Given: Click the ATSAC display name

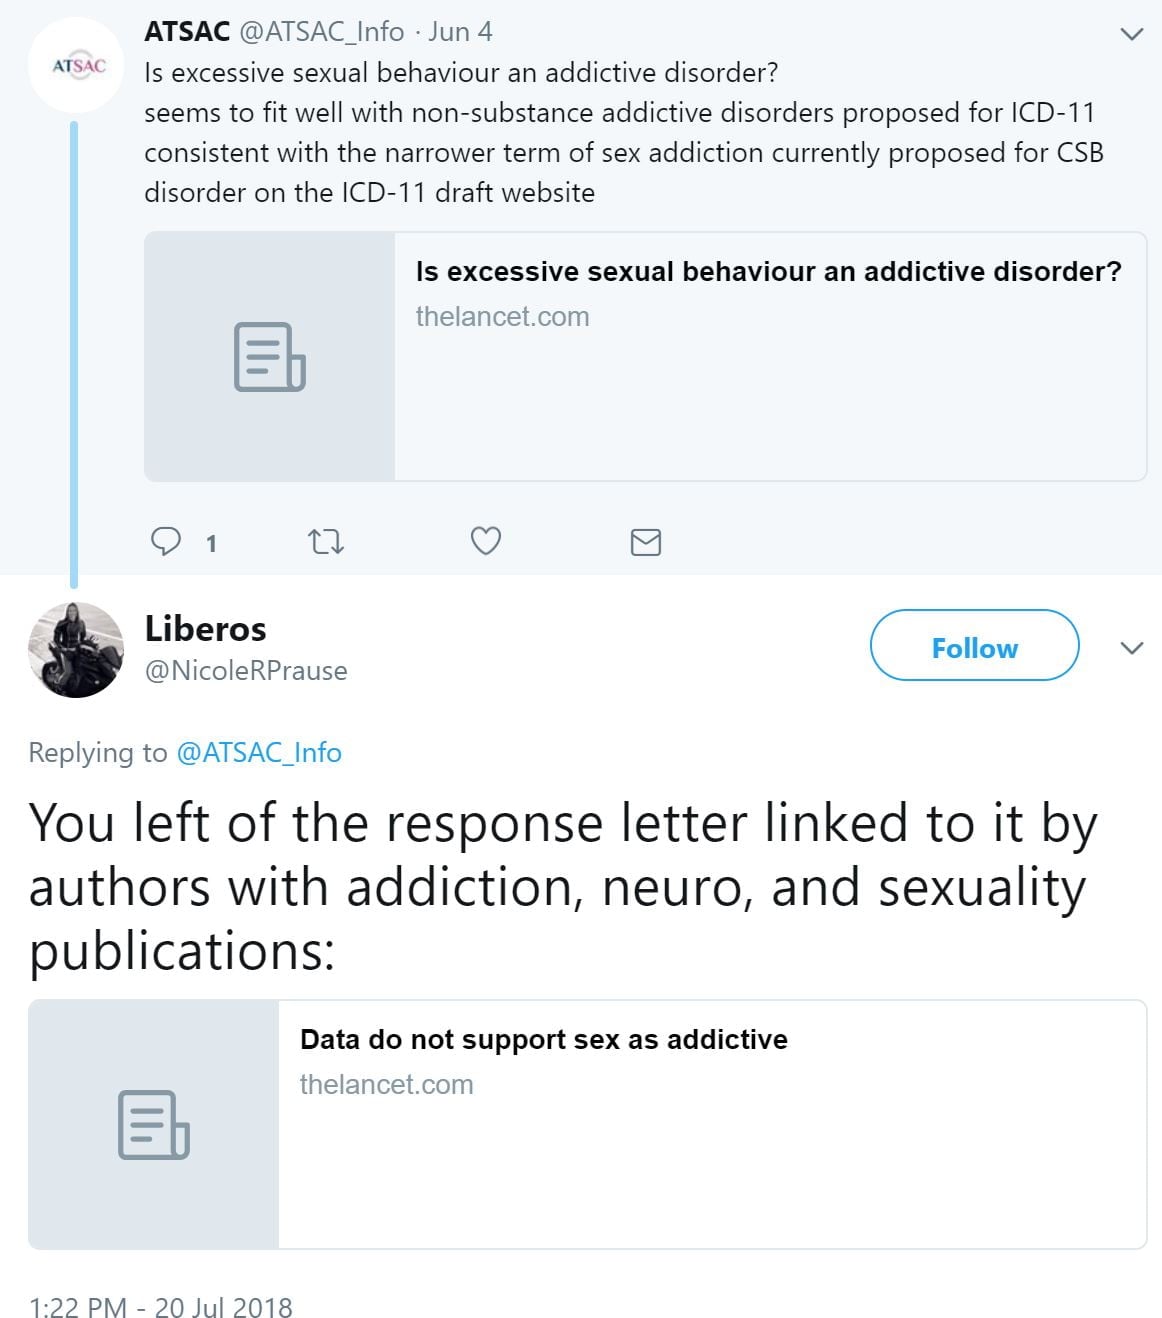Looking at the screenshot, I should click(187, 32).
